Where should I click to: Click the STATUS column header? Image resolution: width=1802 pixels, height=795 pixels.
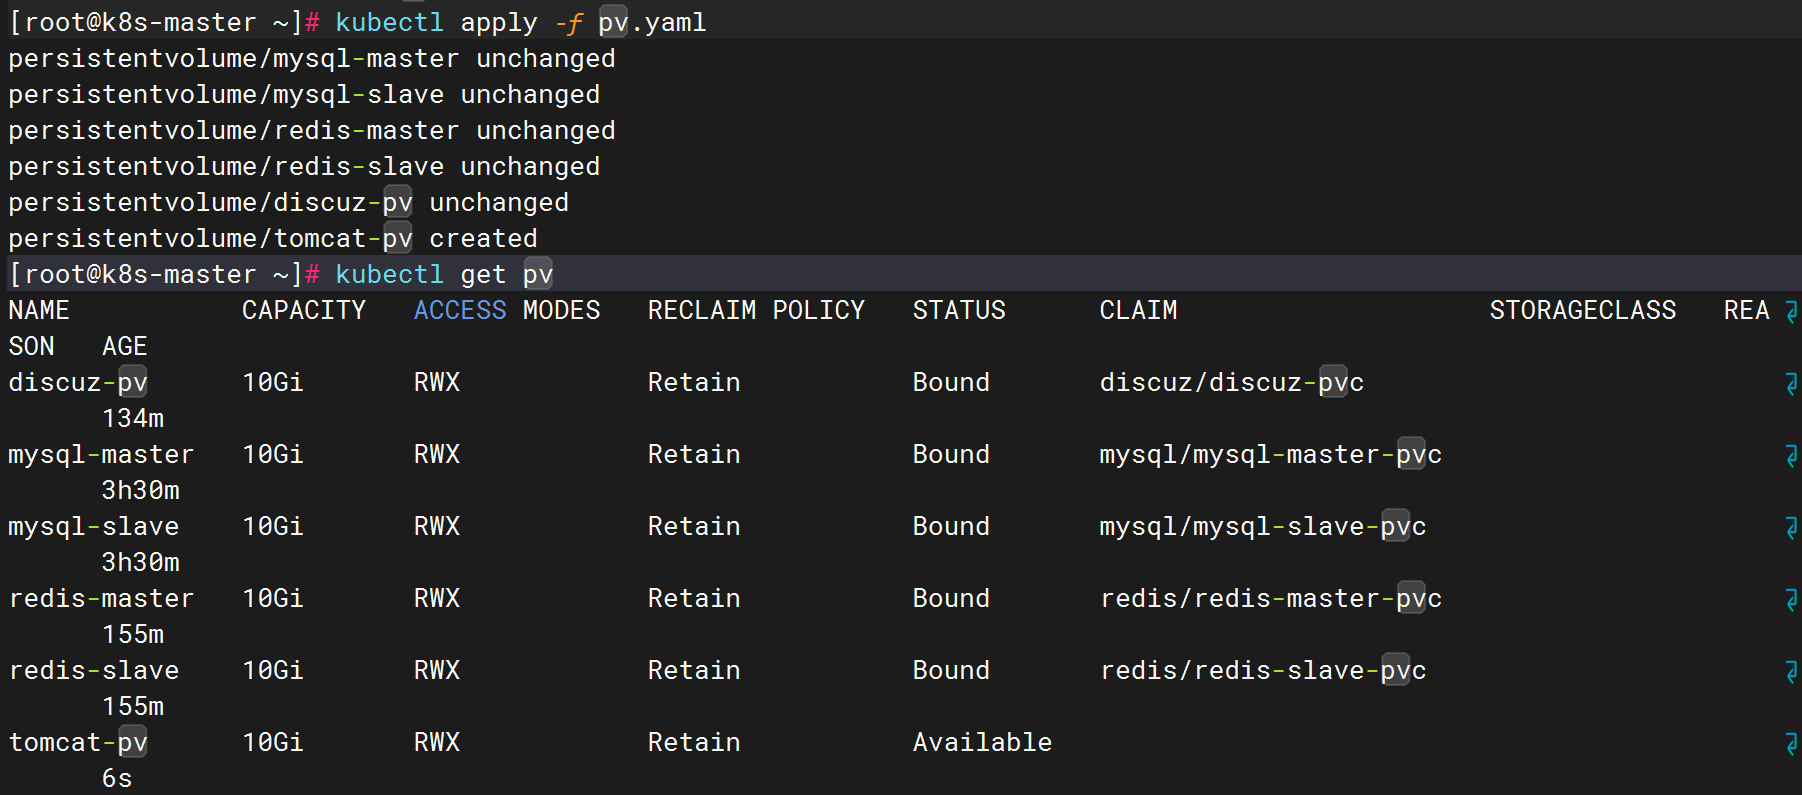959,310
